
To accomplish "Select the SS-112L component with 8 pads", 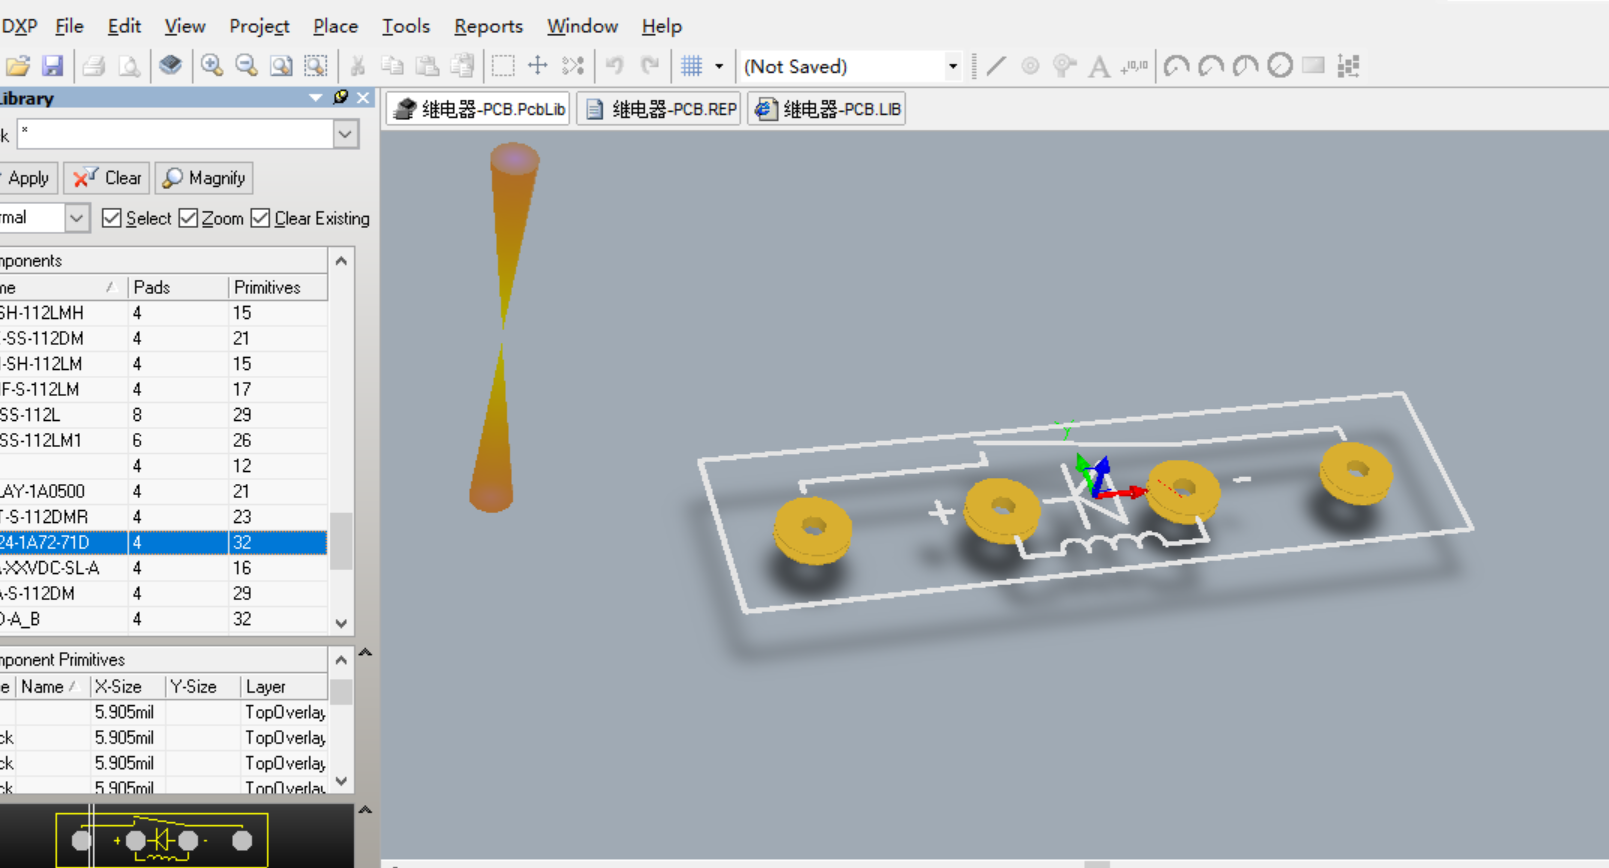I will click(x=163, y=414).
